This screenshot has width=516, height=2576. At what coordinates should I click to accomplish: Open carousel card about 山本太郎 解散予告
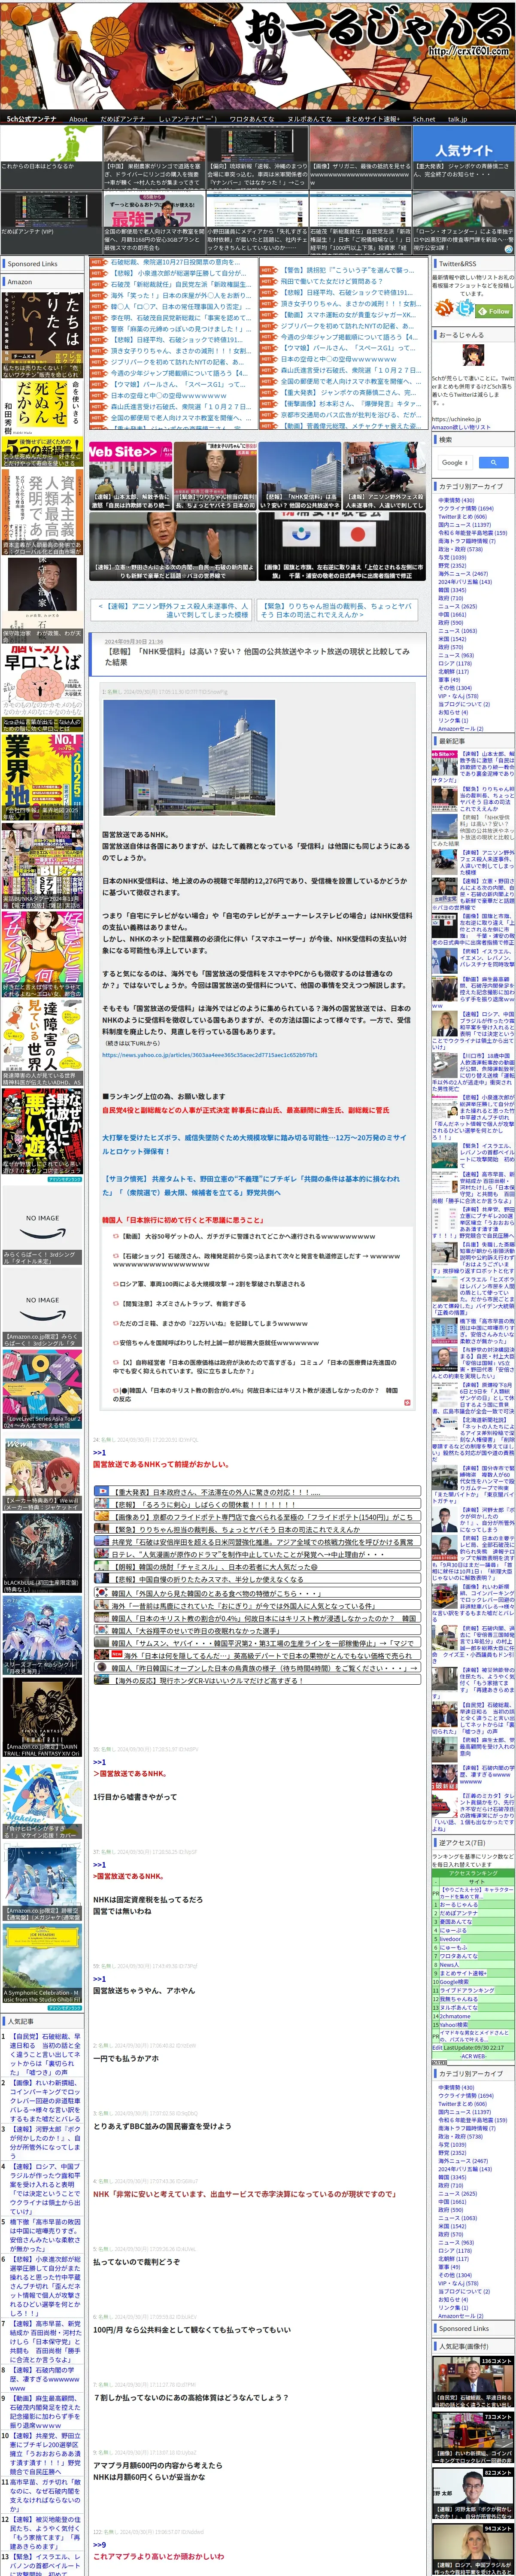[130, 477]
